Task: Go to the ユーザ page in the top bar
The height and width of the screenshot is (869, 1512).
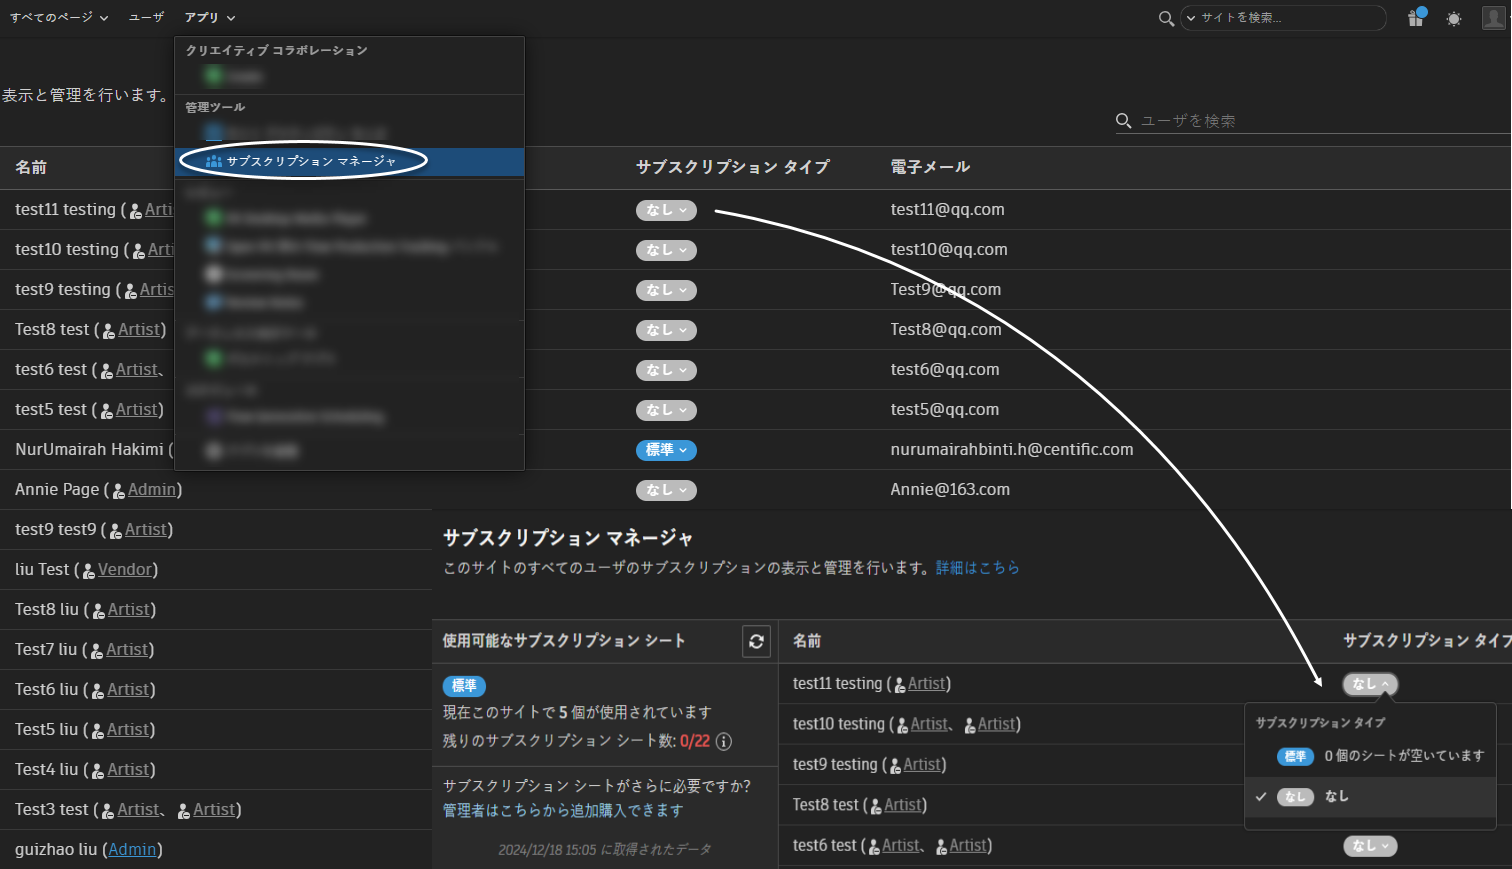Action: point(146,17)
